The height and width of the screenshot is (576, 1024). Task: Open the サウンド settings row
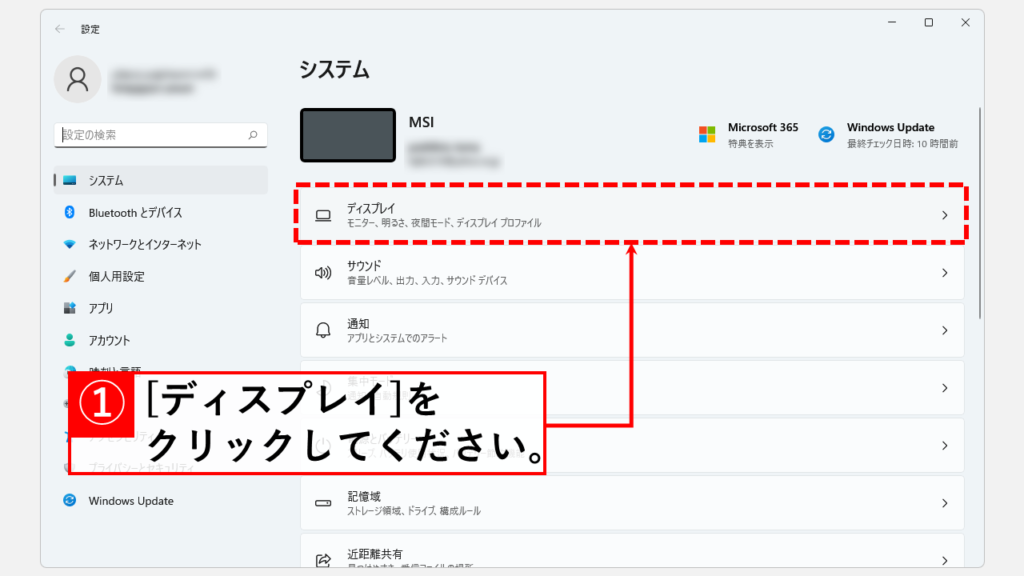632,272
